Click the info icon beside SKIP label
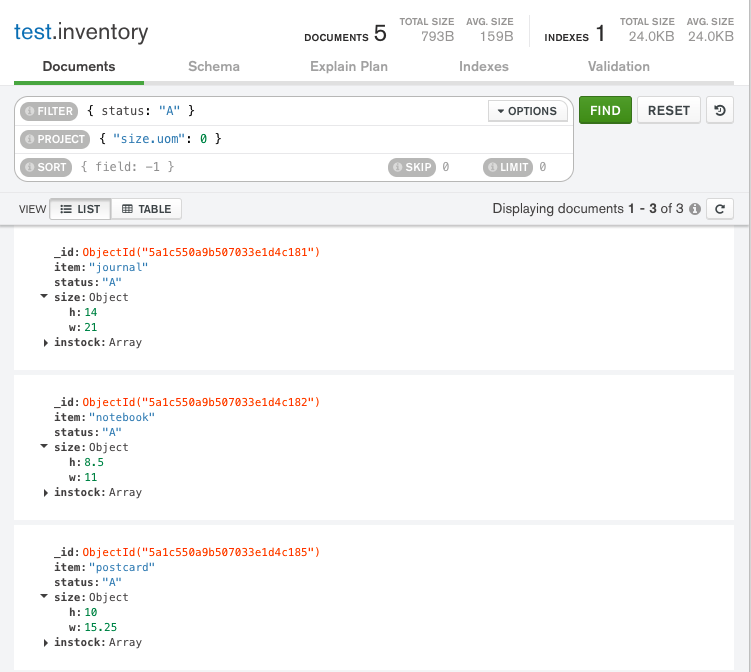 (397, 167)
